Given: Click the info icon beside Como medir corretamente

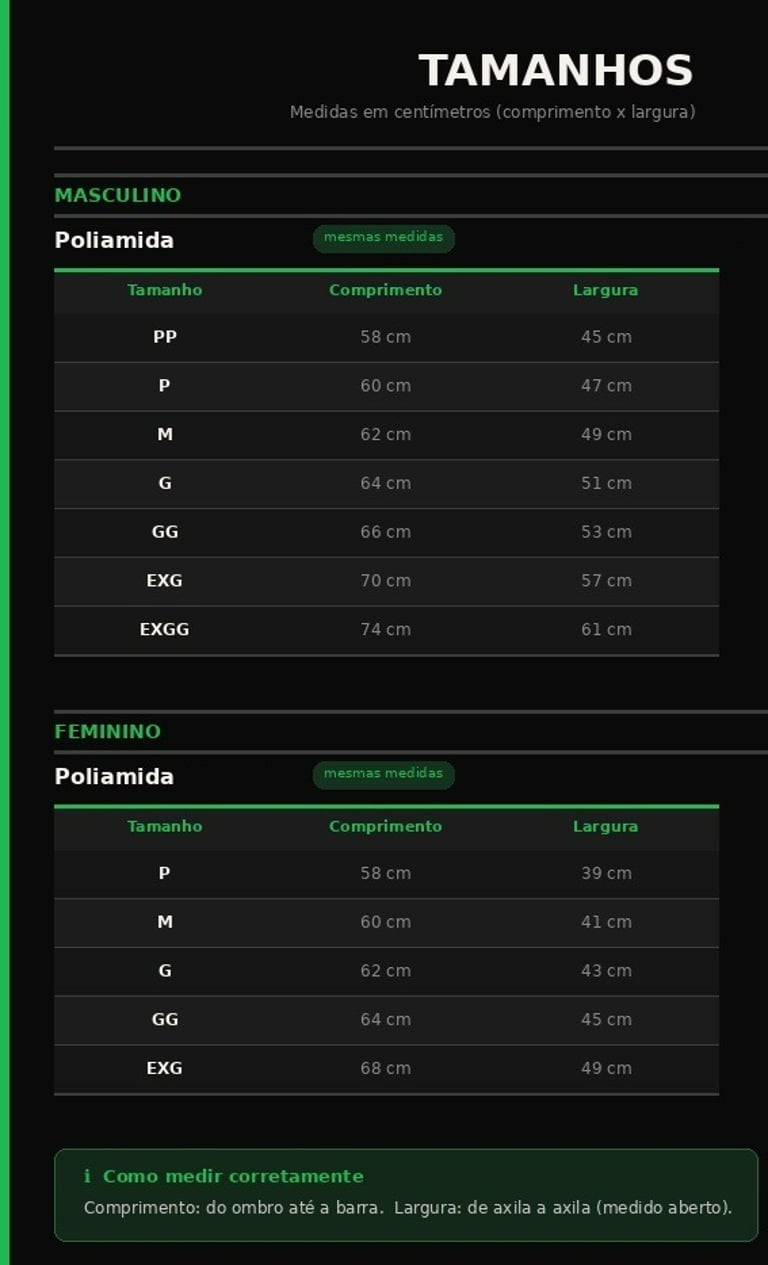Looking at the screenshot, I should (87, 1177).
